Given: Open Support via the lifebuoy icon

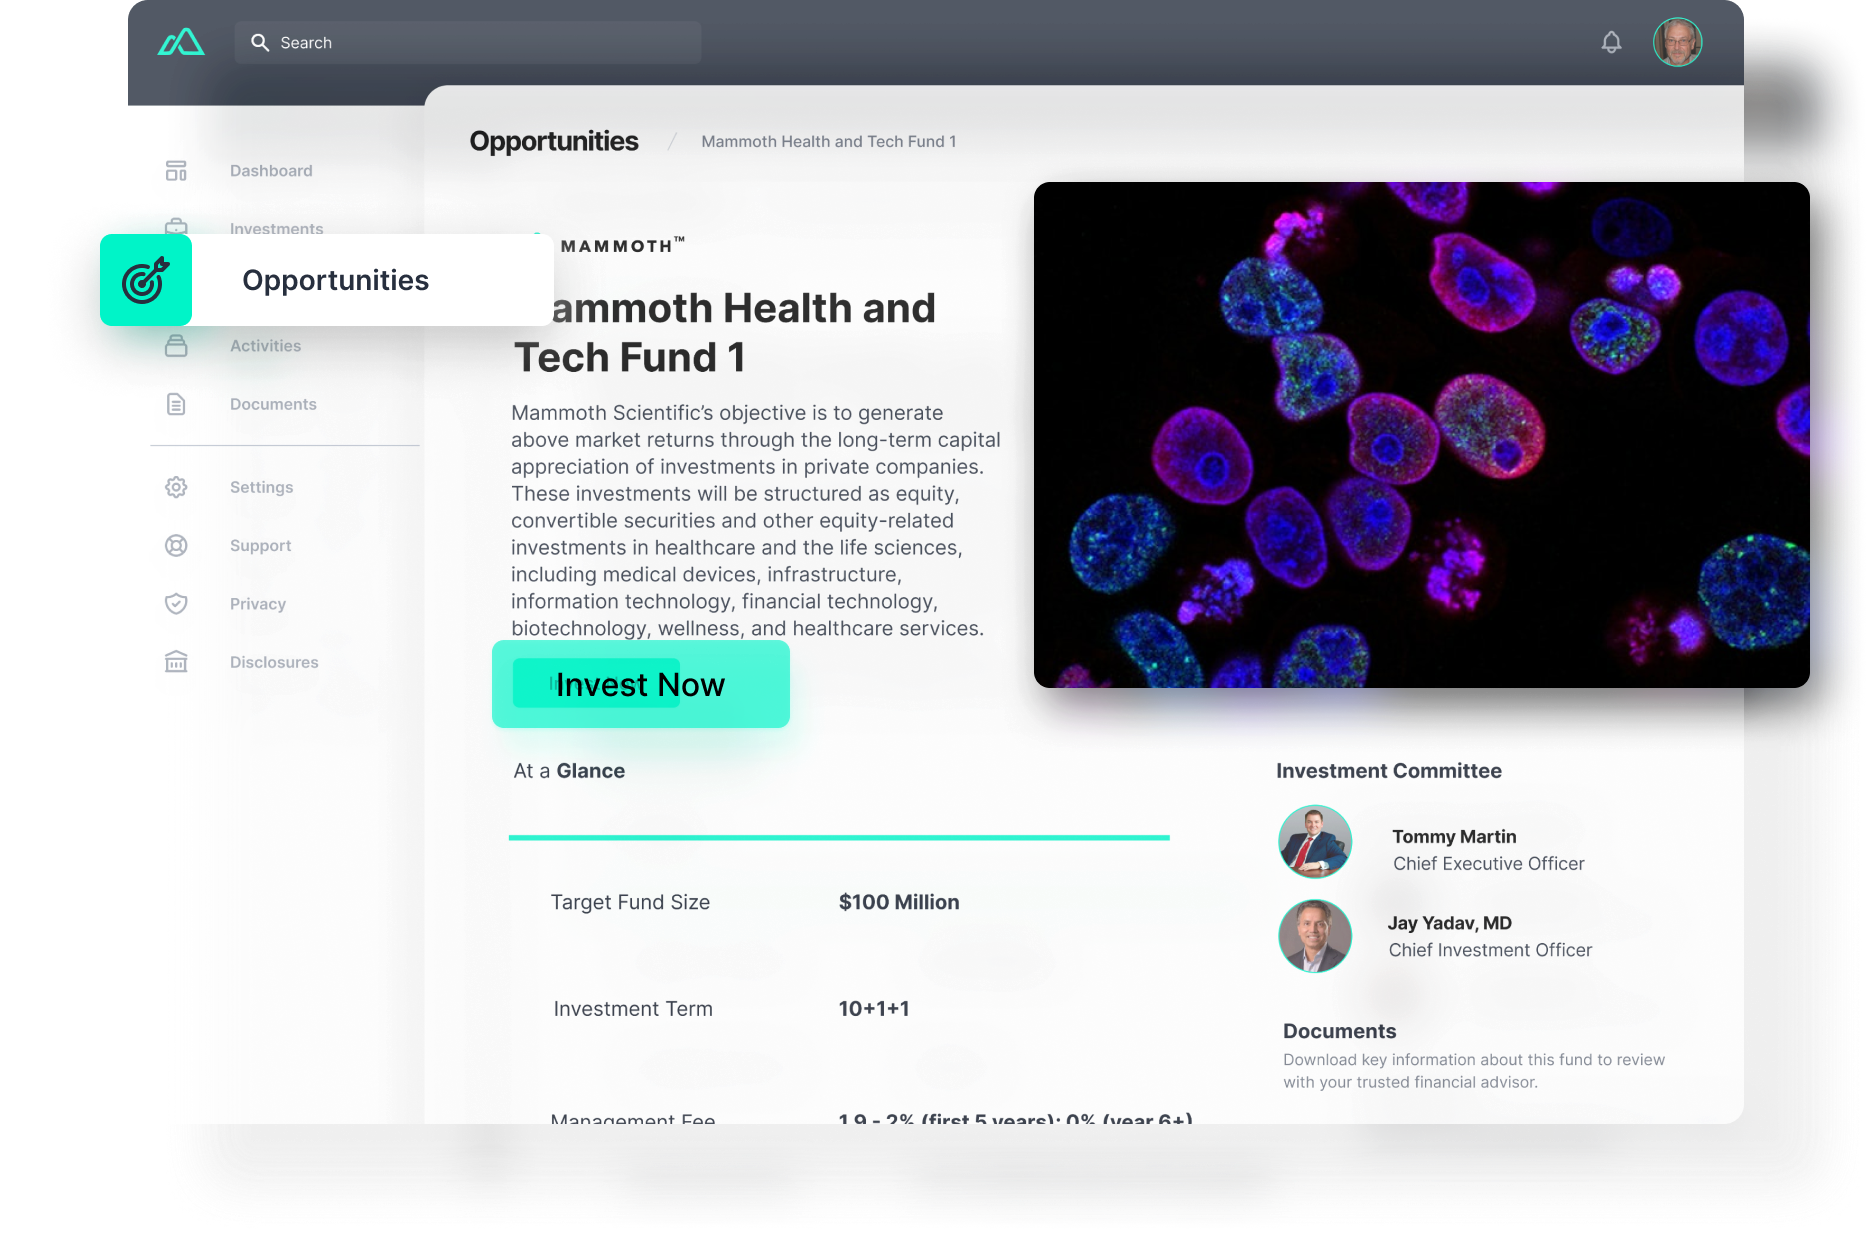Looking at the screenshot, I should [176, 546].
